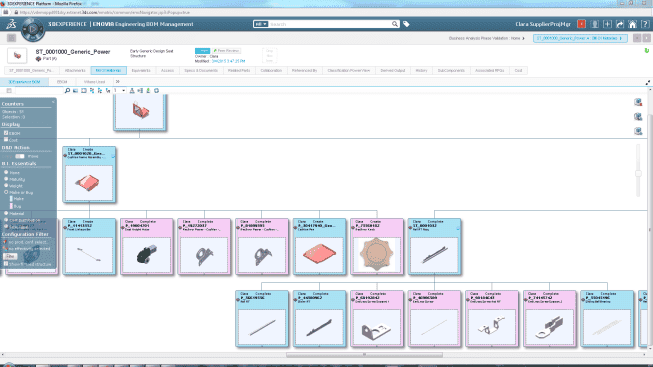Toggle the EBOM display checkbox
The image size is (653, 367).
[6, 133]
